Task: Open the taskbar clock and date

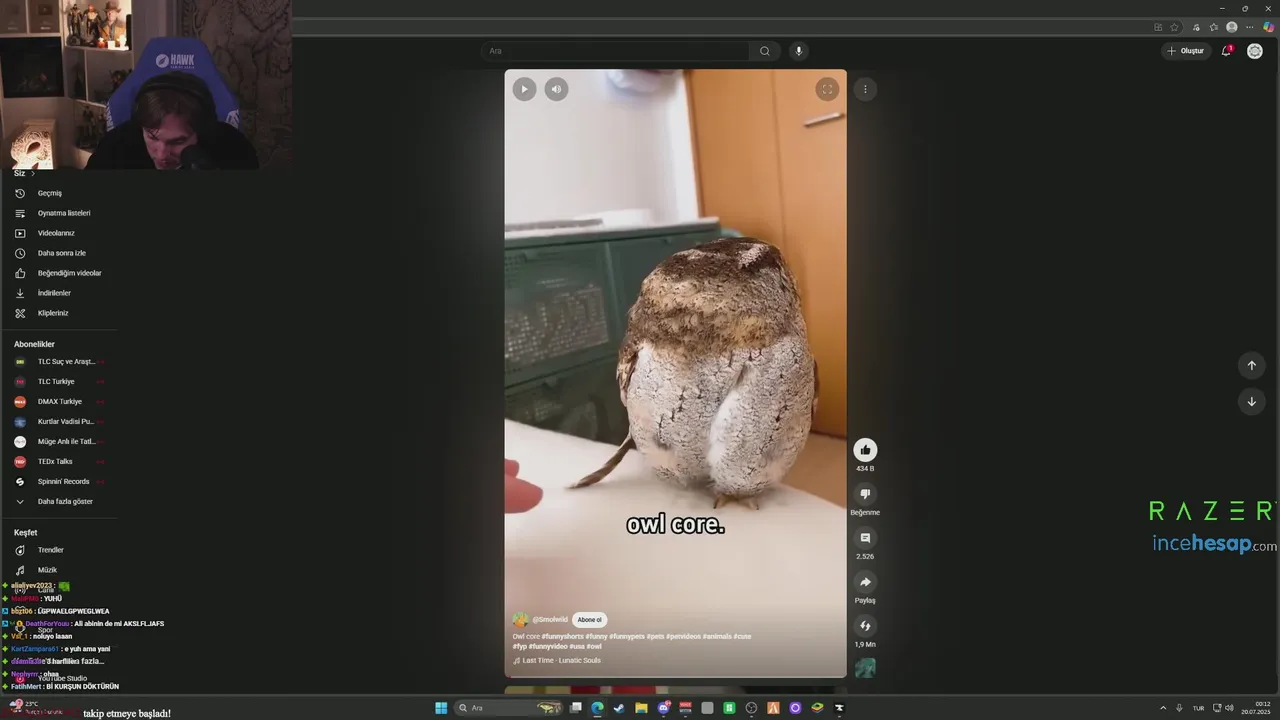Action: coord(1256,708)
